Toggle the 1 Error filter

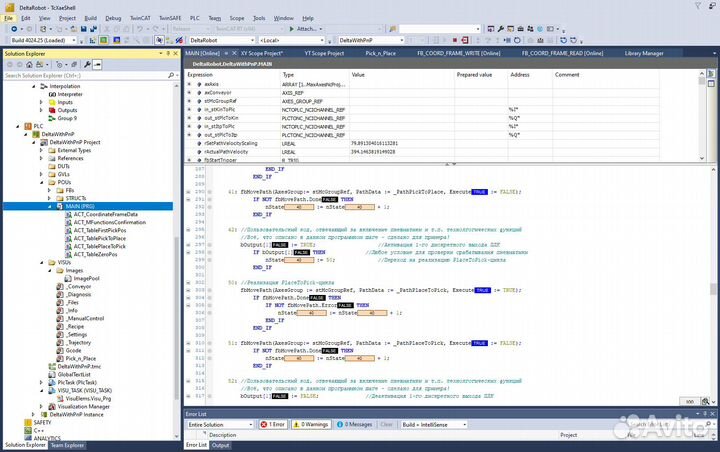[x=273, y=424]
